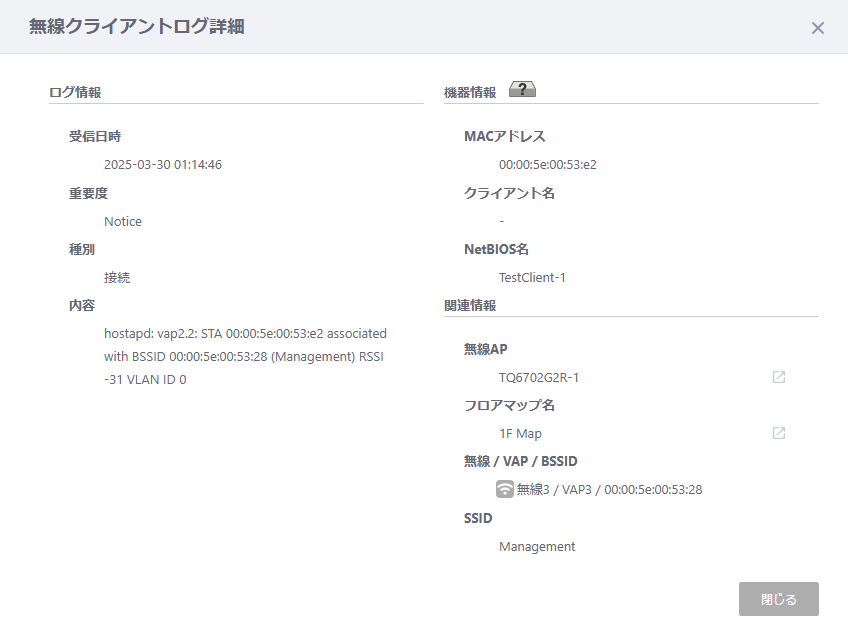848x635 pixels.
Task: Click the 閉じる button
Action: [x=779, y=599]
